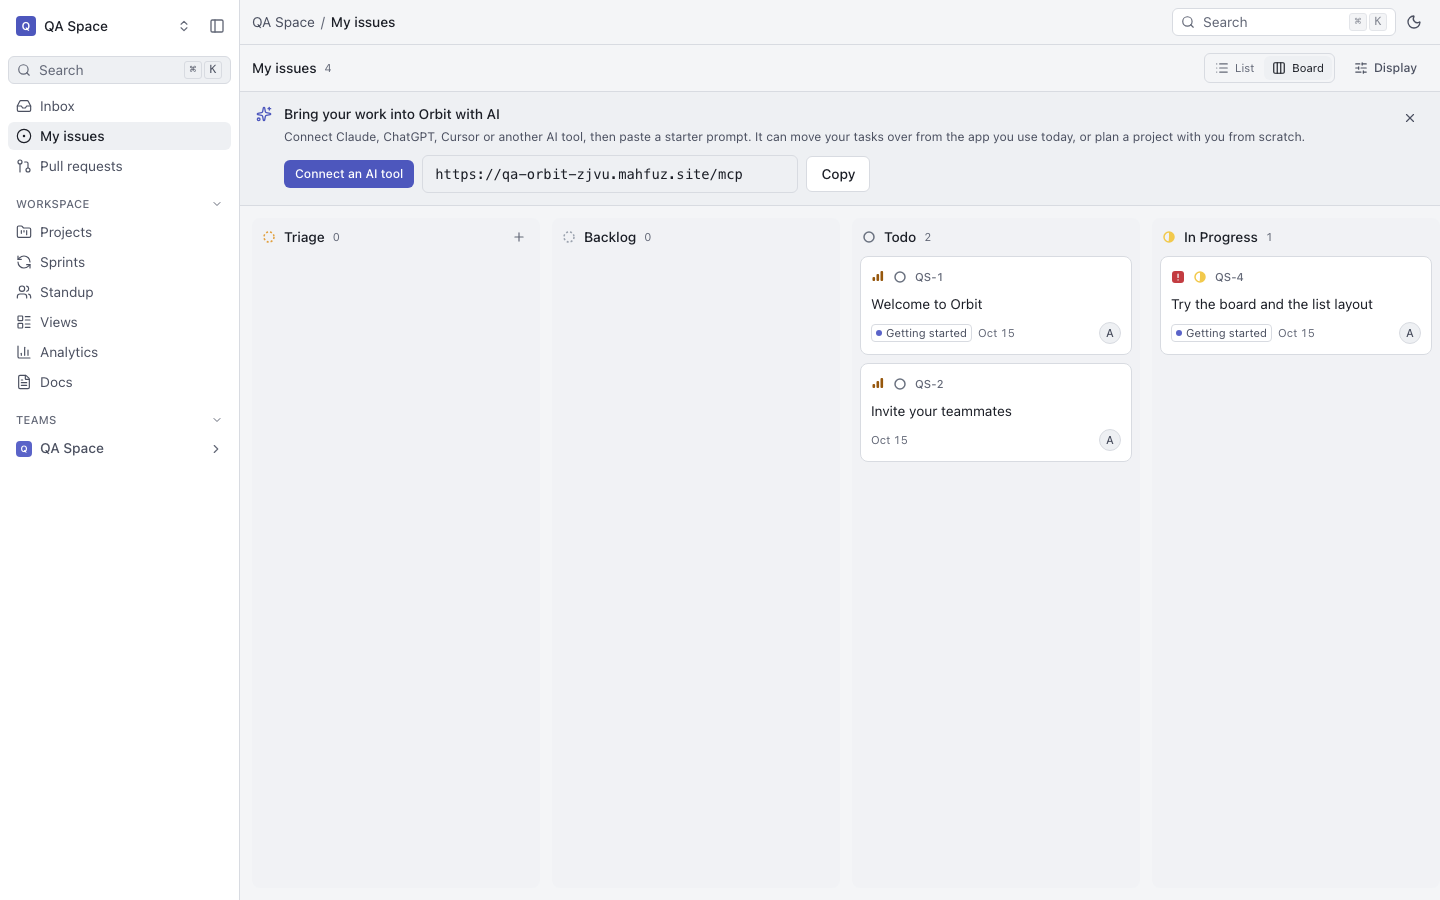The image size is (1440, 900).
Task: Click the Pull requests branch icon
Action: click(x=24, y=166)
